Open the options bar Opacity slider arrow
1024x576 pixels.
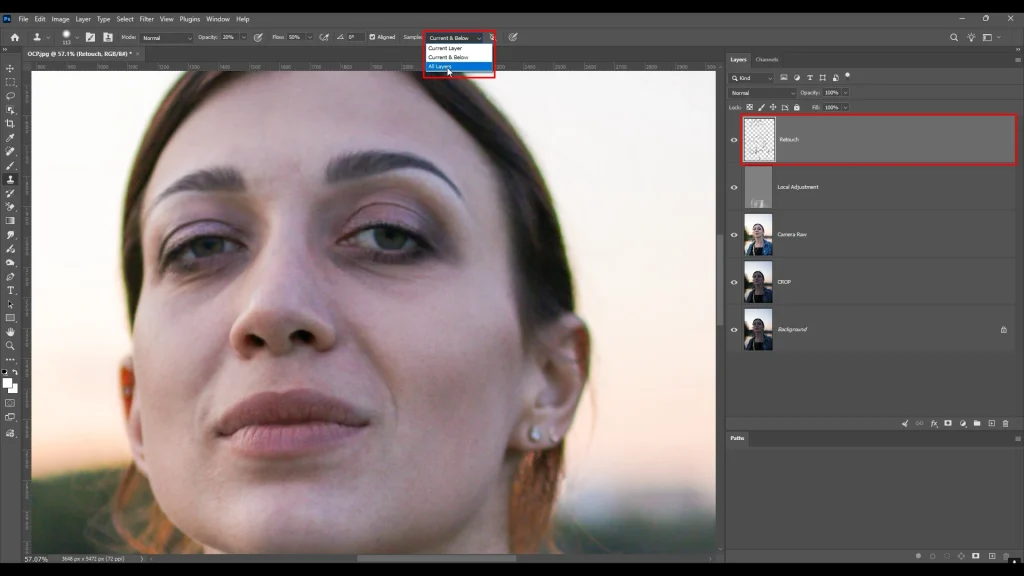click(244, 37)
